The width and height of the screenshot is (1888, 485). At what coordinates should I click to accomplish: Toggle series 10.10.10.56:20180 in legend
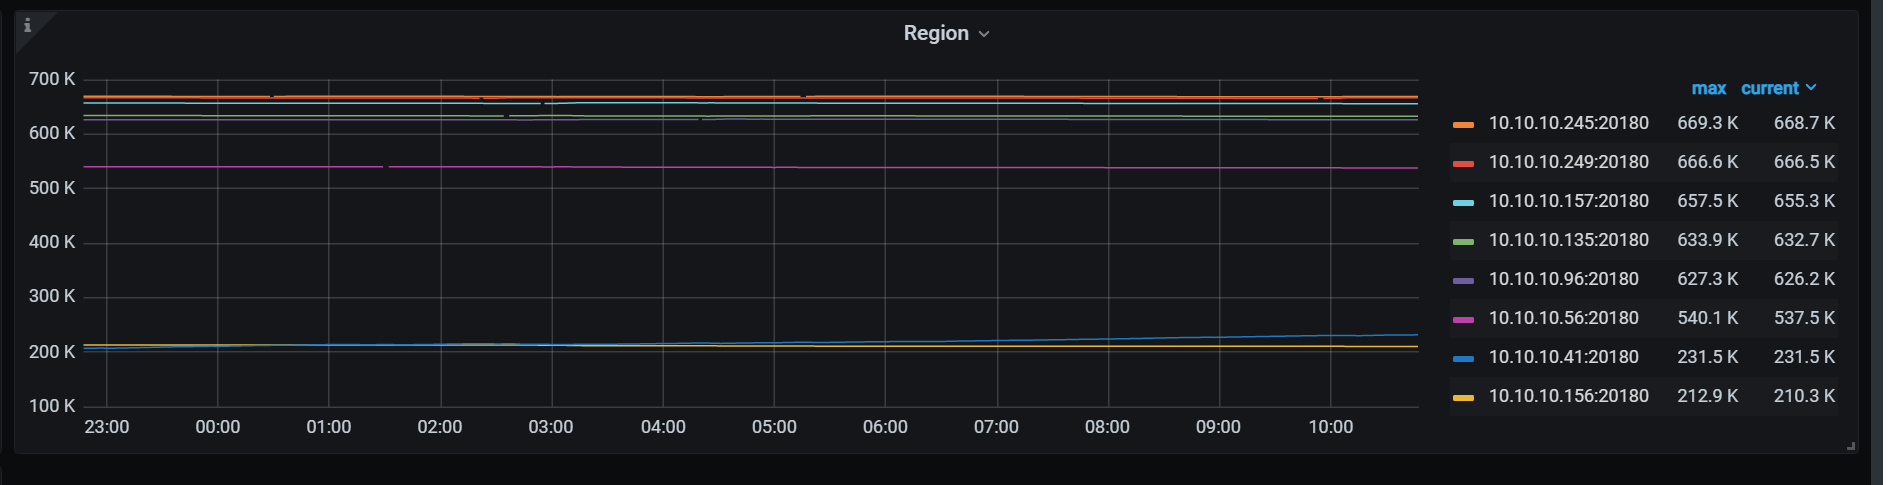tap(1563, 318)
